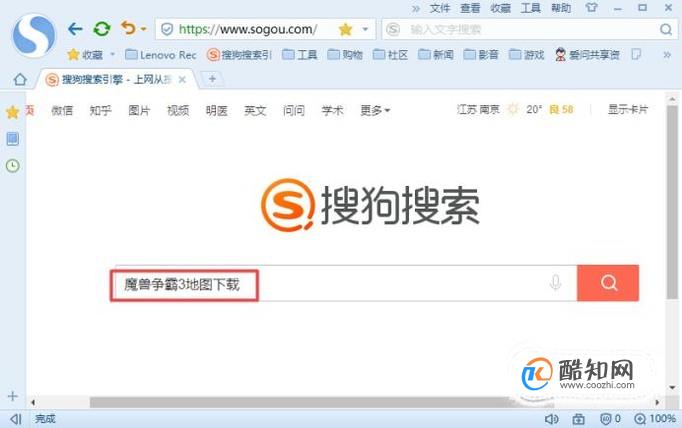Open the 问问 search category

[294, 110]
